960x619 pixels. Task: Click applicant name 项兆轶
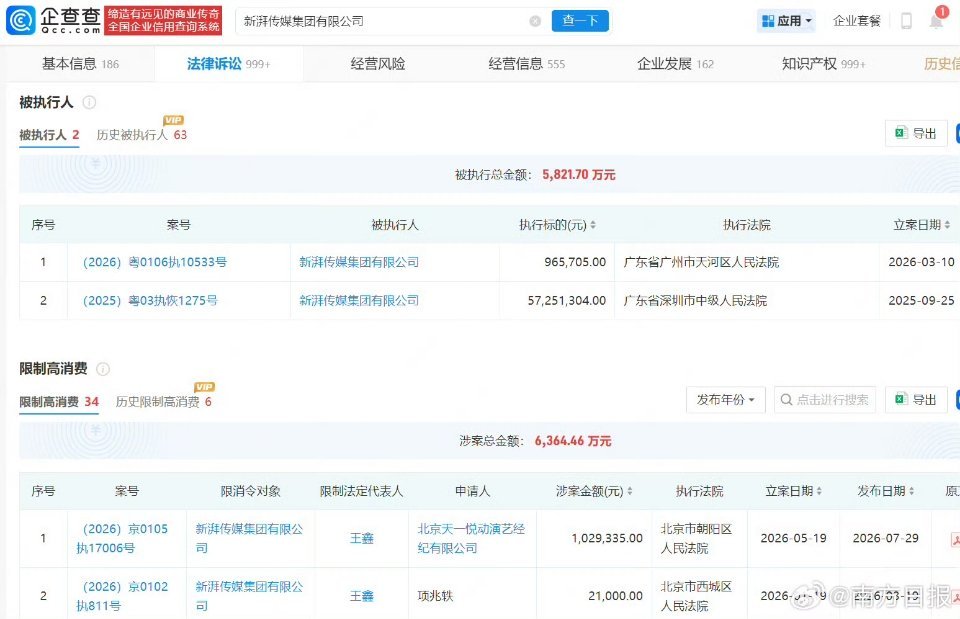pos(435,596)
